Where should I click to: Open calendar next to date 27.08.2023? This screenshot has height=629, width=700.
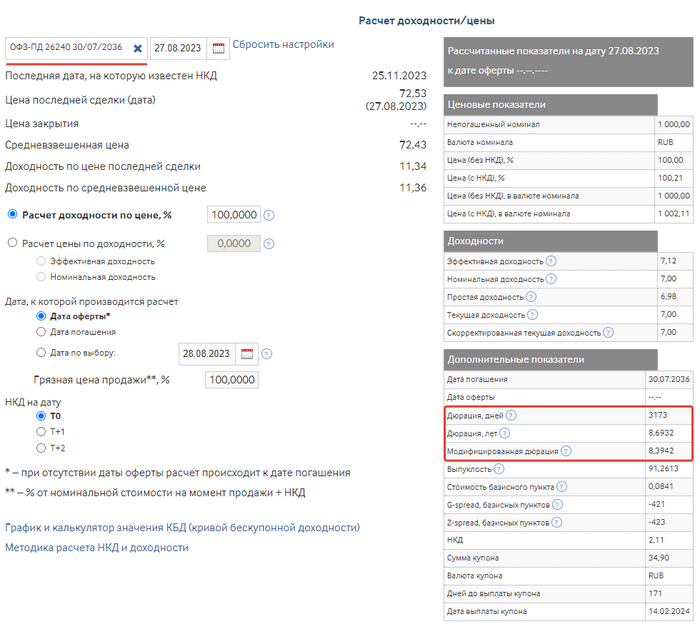(x=218, y=48)
